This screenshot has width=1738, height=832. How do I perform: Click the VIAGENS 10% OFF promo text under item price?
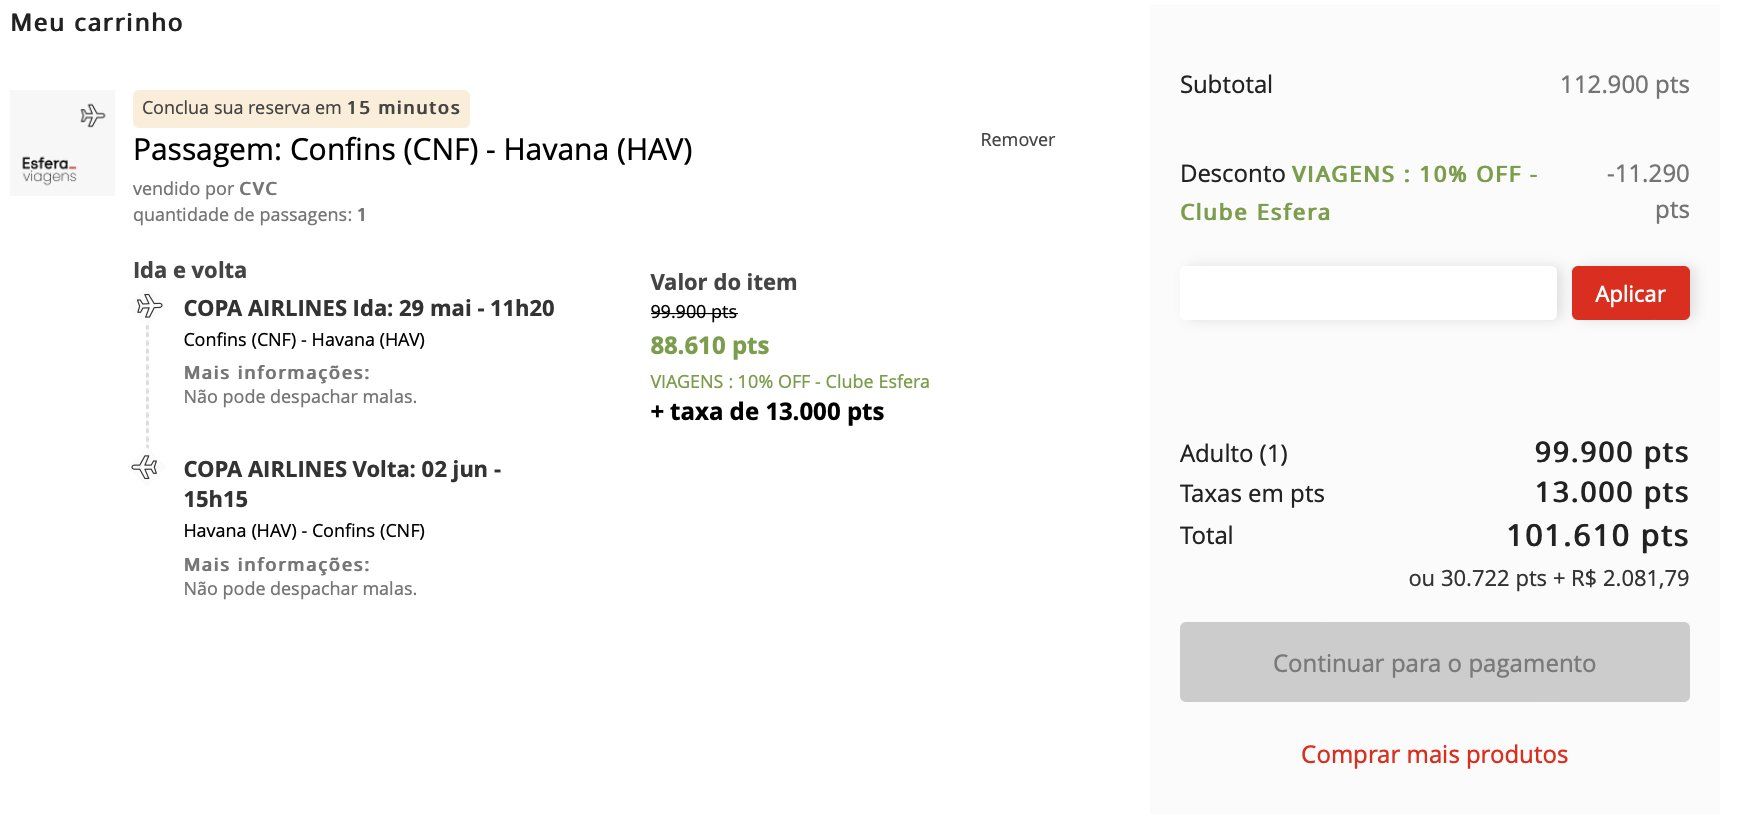point(789,382)
